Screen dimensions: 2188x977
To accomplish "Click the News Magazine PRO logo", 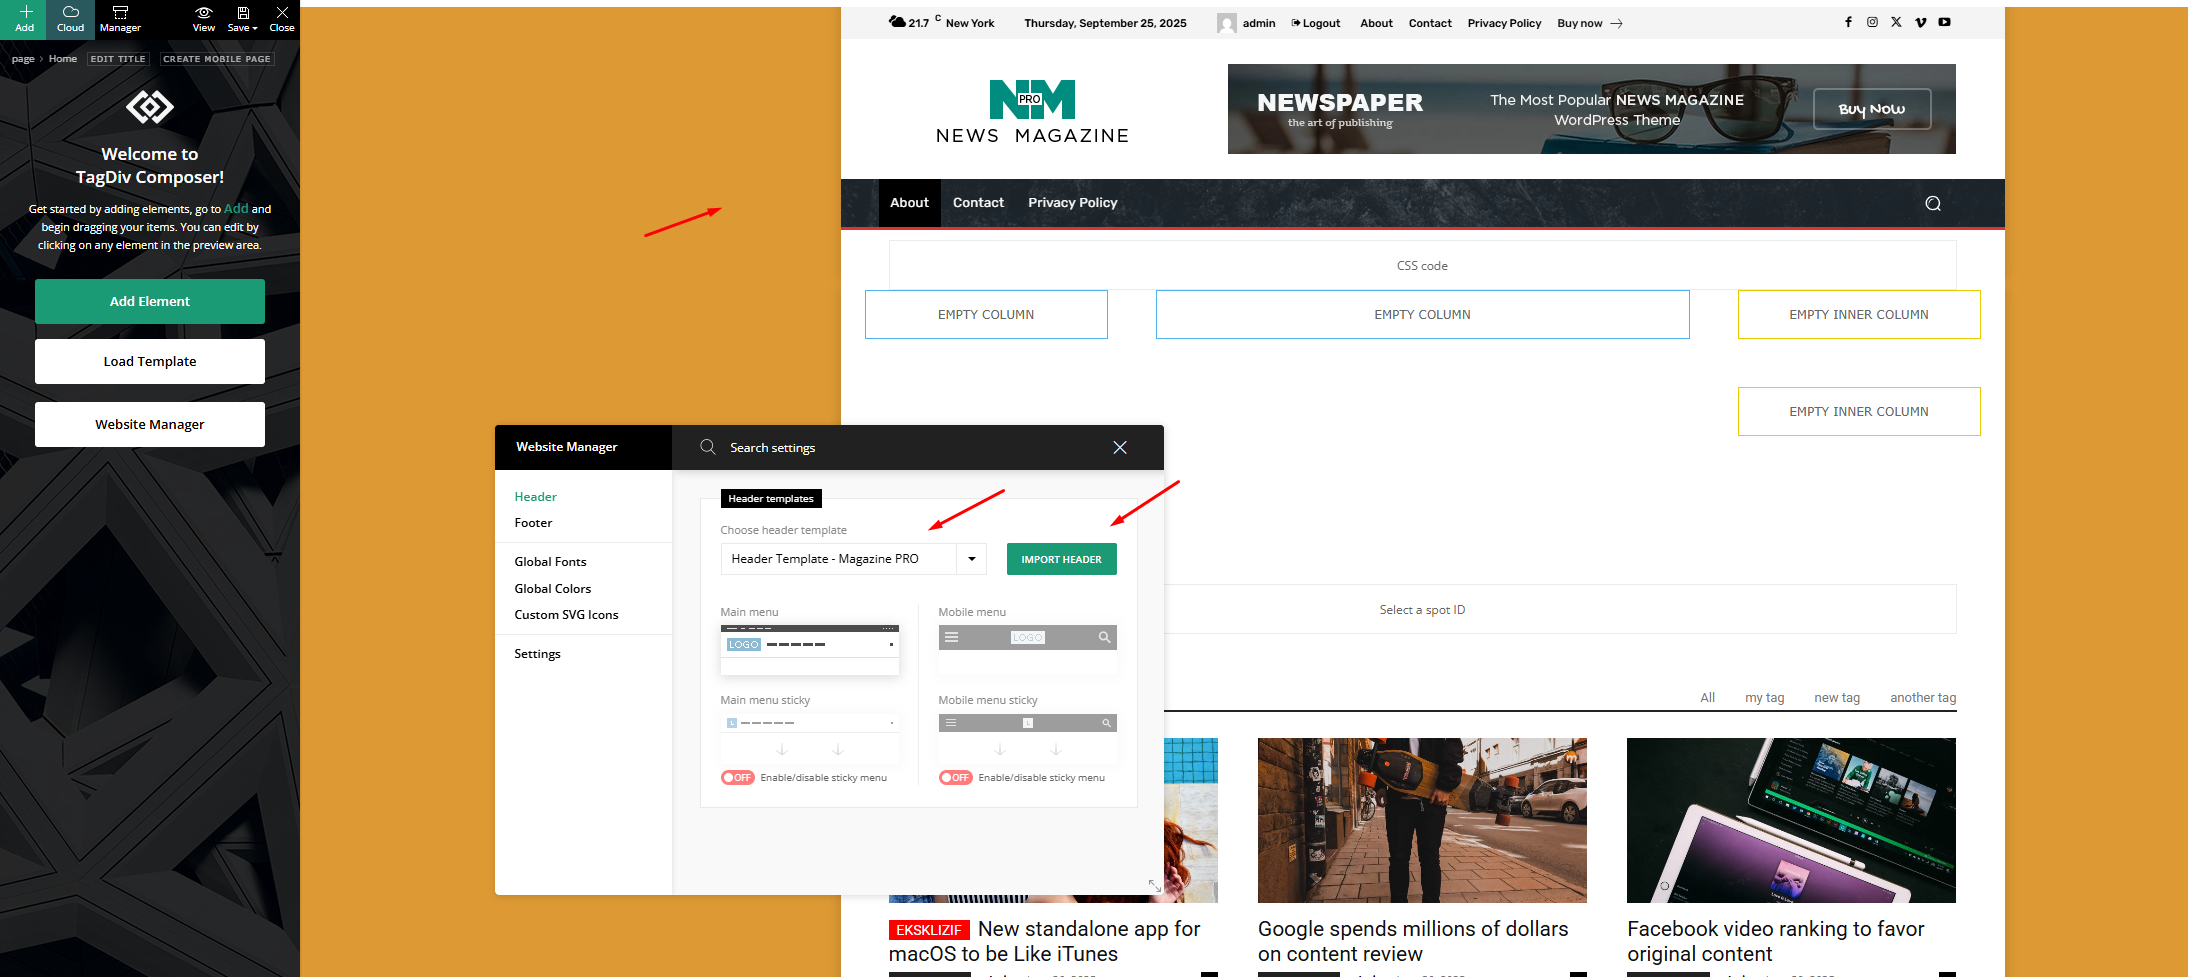I will [1032, 111].
